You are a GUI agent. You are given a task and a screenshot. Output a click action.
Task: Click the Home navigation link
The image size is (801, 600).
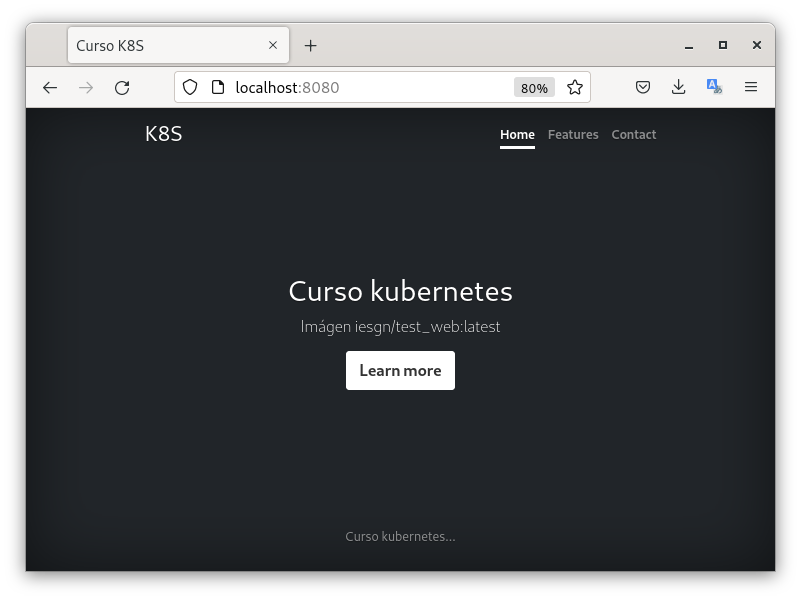[517, 135]
